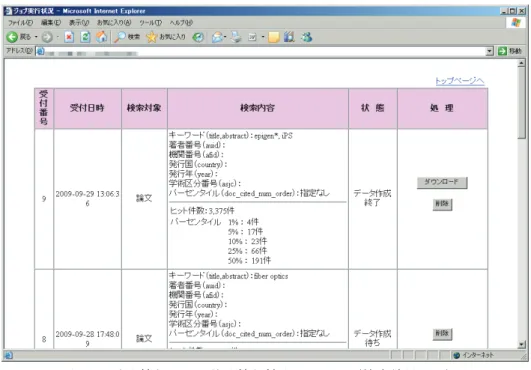Click reception number 8 cell
The image size is (531, 370).
(x=44, y=339)
